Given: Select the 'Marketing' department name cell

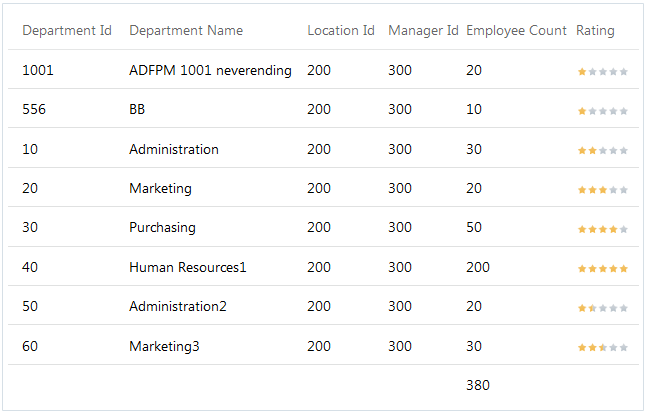Looking at the screenshot, I should [x=160, y=188].
